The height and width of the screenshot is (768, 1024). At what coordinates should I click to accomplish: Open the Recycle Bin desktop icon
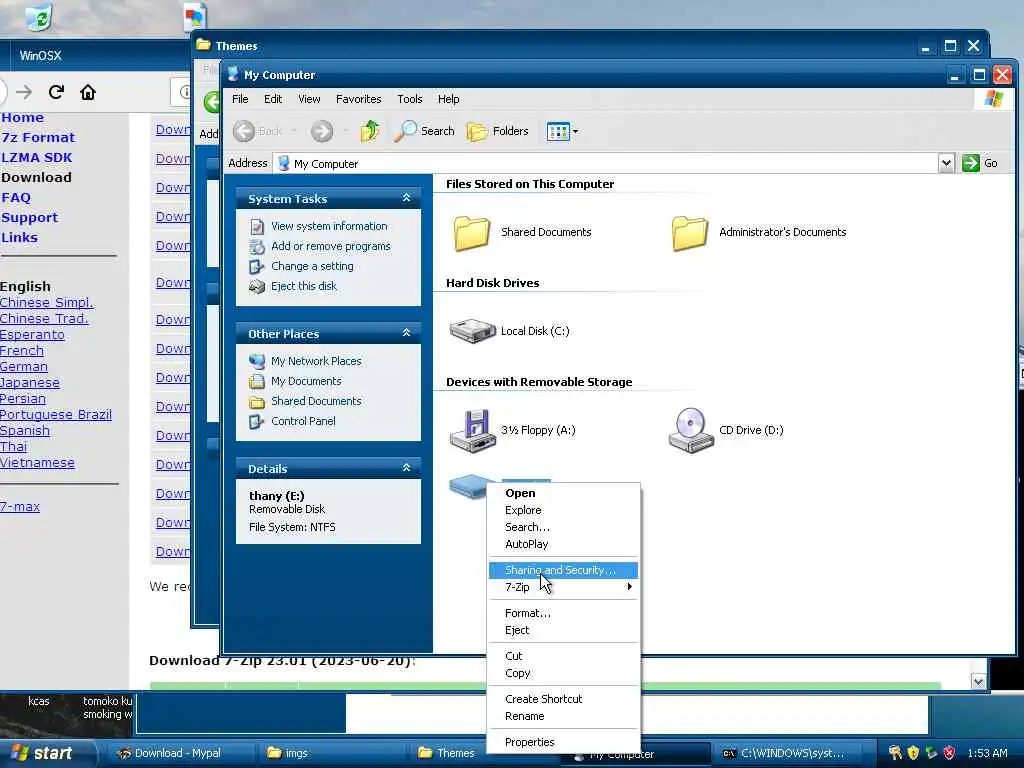(39, 16)
